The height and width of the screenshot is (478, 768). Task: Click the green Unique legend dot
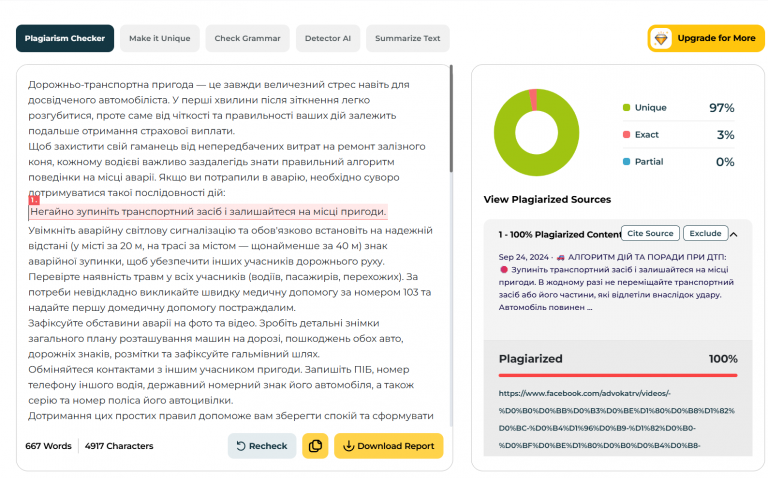[626, 107]
